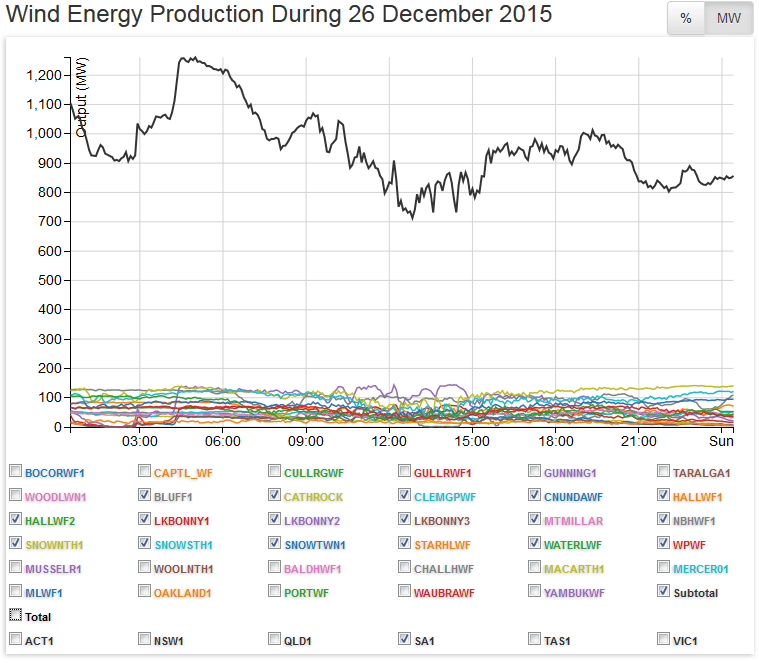Check the OAKLAND1 checkbox
This screenshot has width=759, height=663.
click(145, 591)
